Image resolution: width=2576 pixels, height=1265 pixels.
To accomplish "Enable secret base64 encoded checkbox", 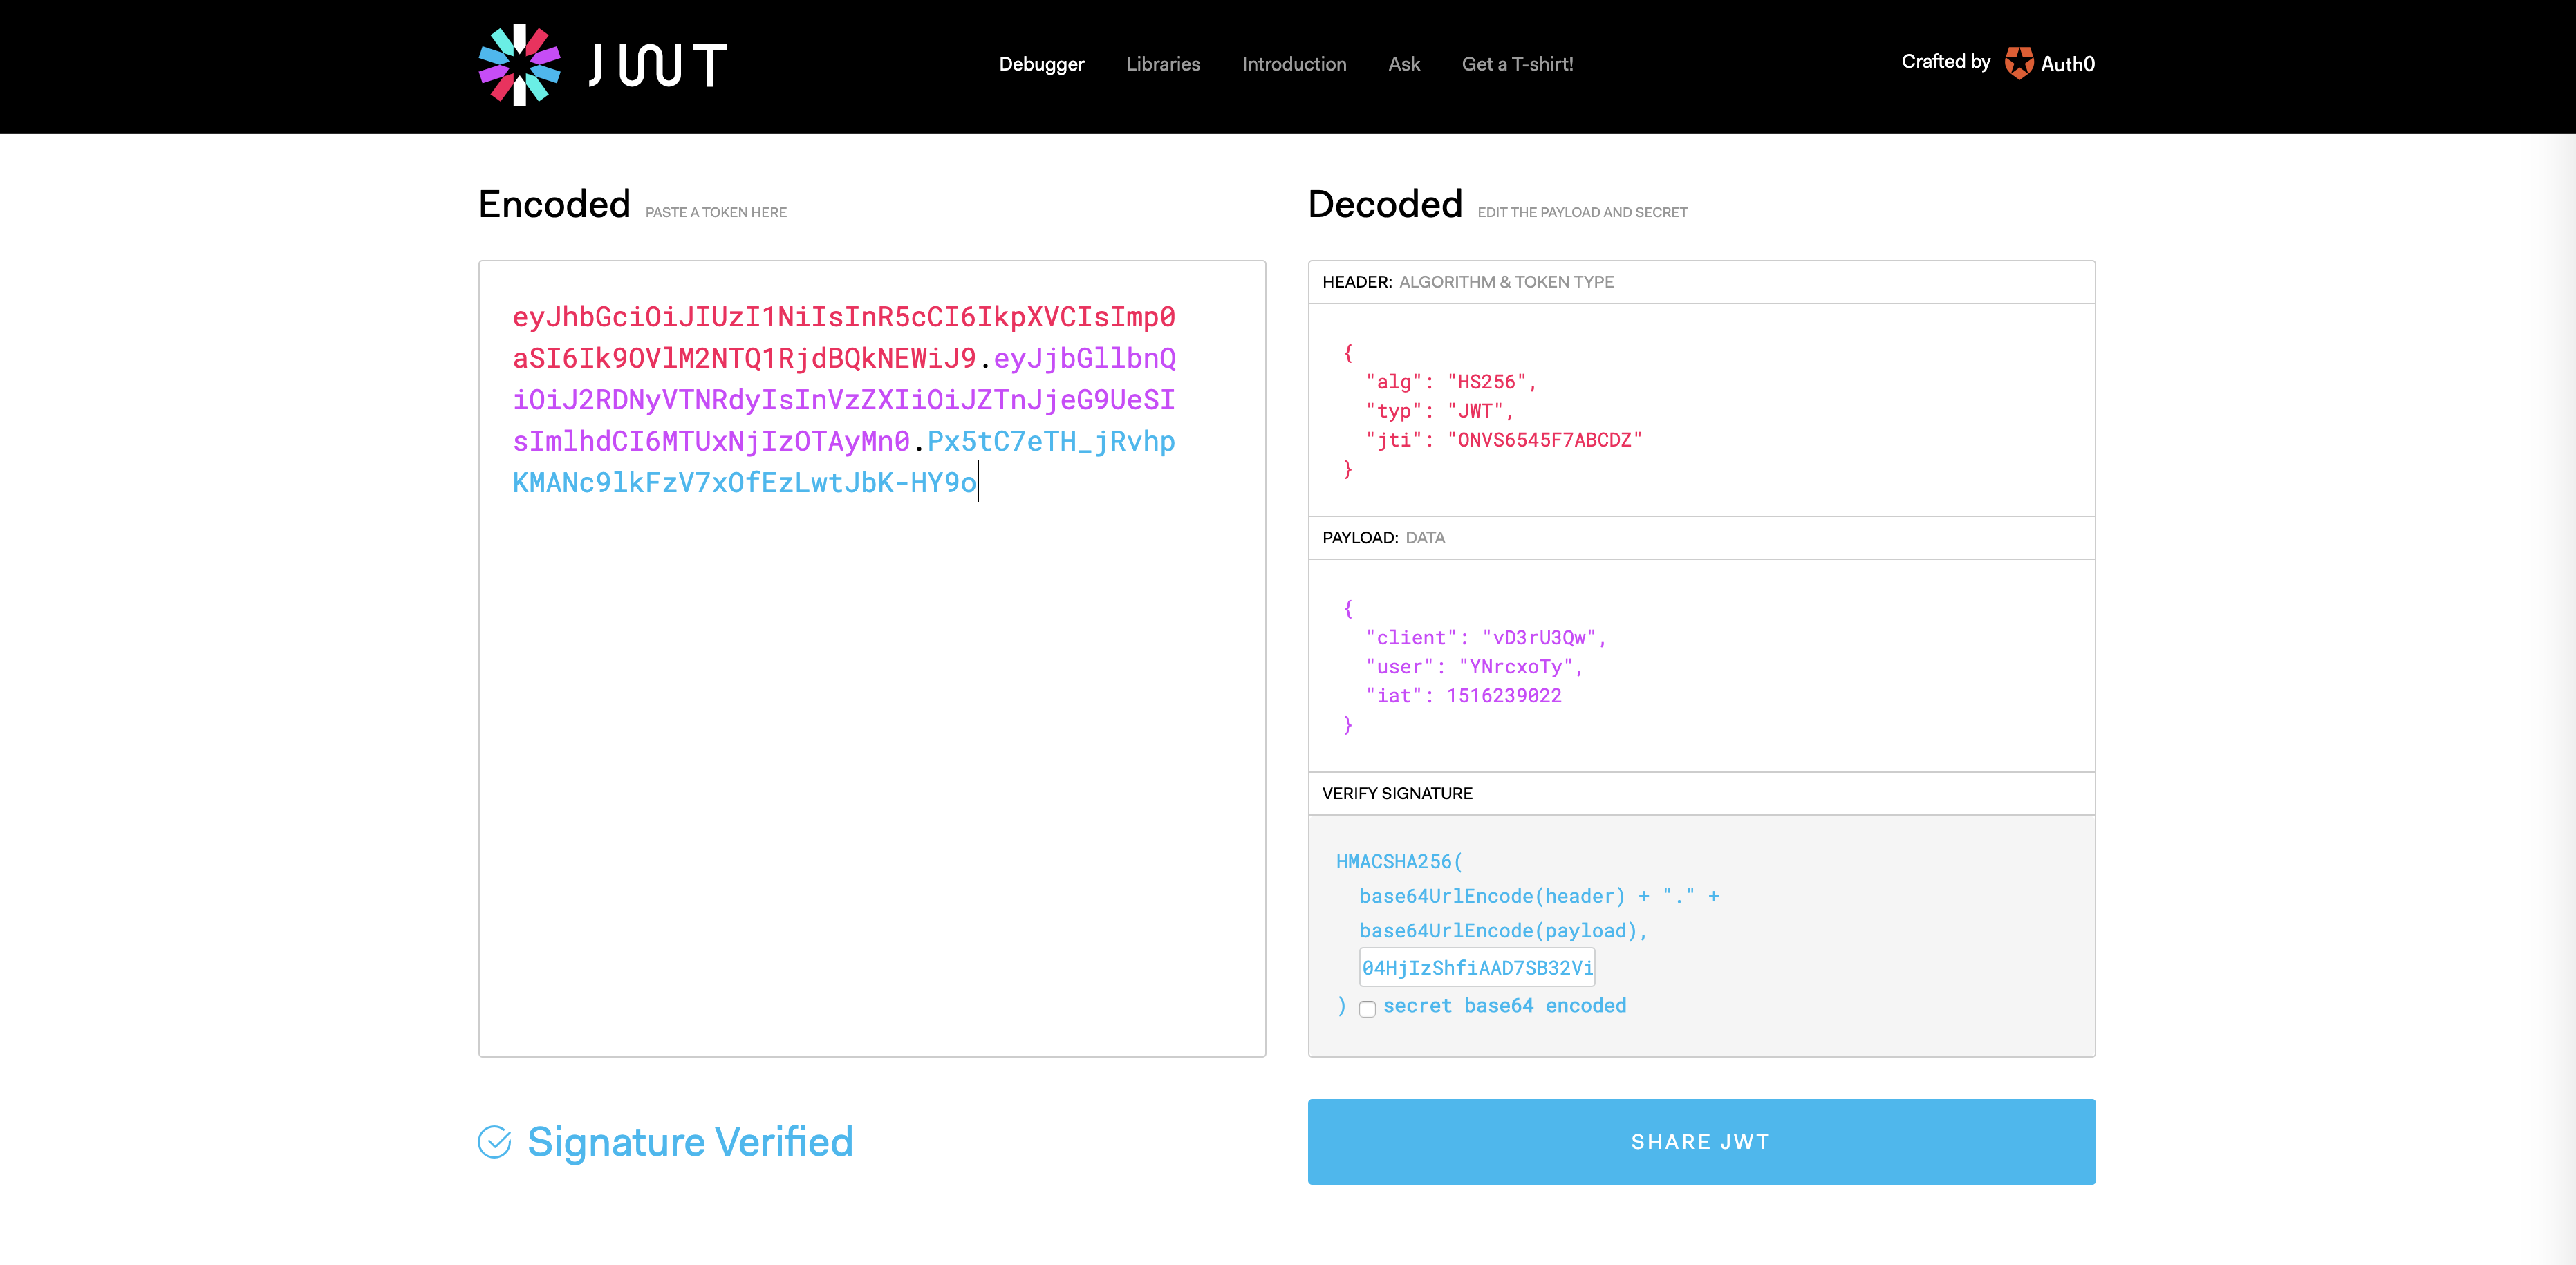I will click(1367, 1008).
